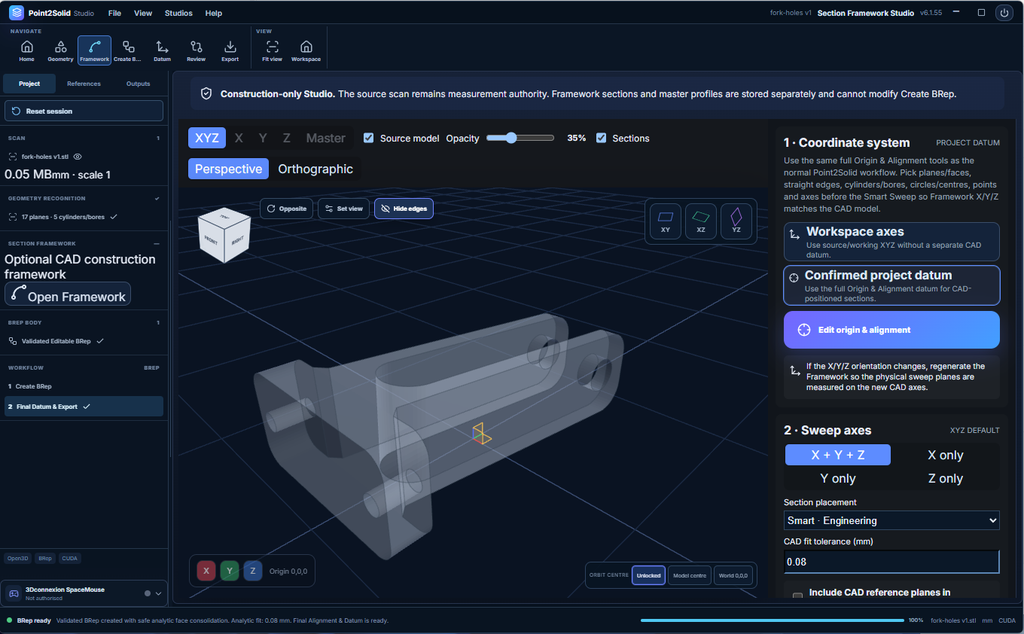Image resolution: width=1024 pixels, height=634 pixels.
Task: Click the blue Z axis button
Action: click(253, 571)
